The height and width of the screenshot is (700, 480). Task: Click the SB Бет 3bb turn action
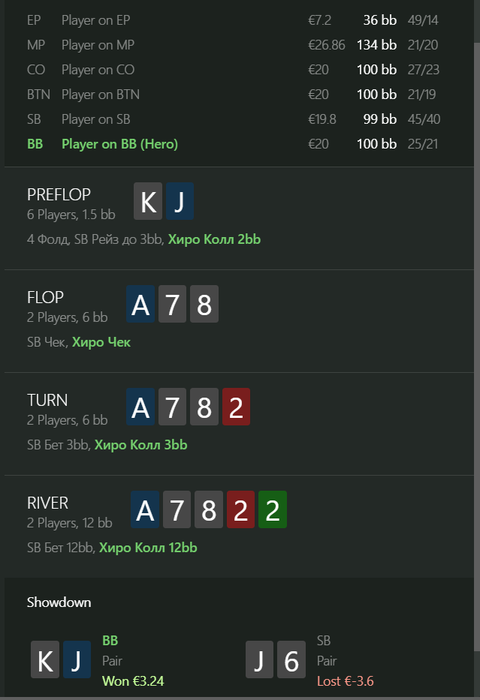pyautogui.click(x=58, y=445)
